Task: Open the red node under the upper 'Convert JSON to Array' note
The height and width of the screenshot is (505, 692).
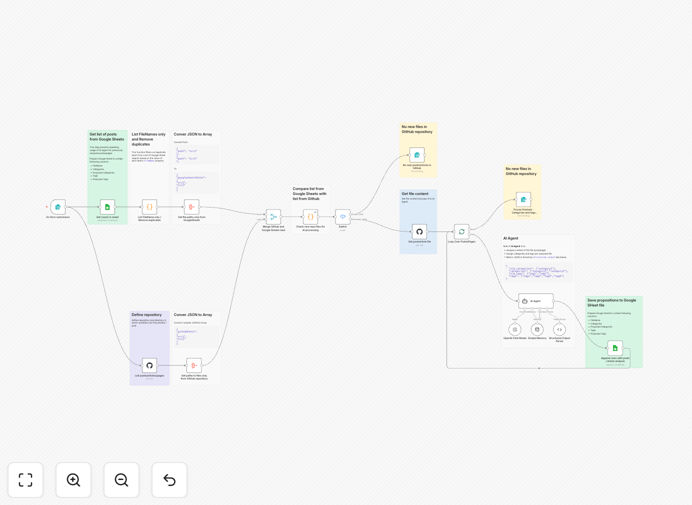Action: [192, 207]
